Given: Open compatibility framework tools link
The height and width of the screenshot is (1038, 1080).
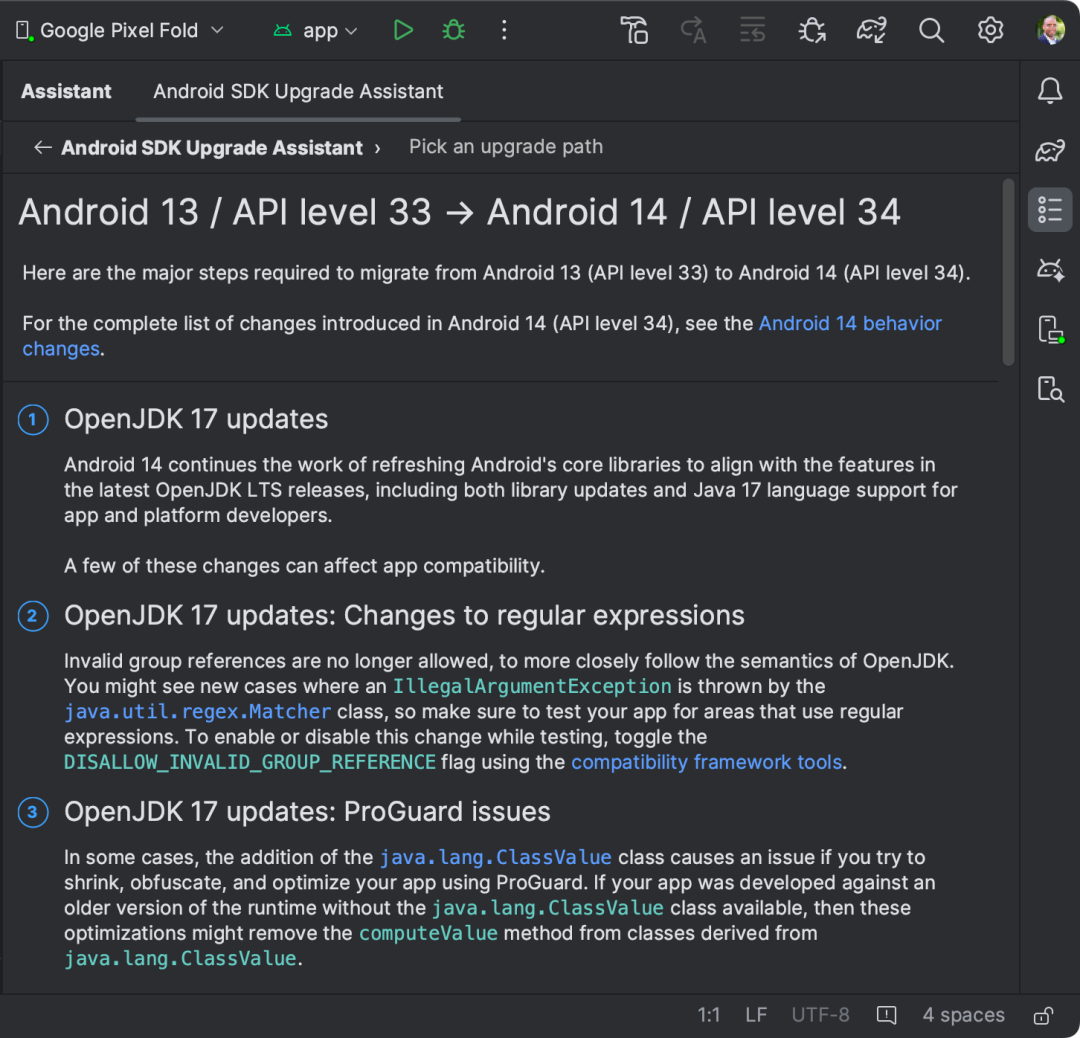Looking at the screenshot, I should point(707,762).
